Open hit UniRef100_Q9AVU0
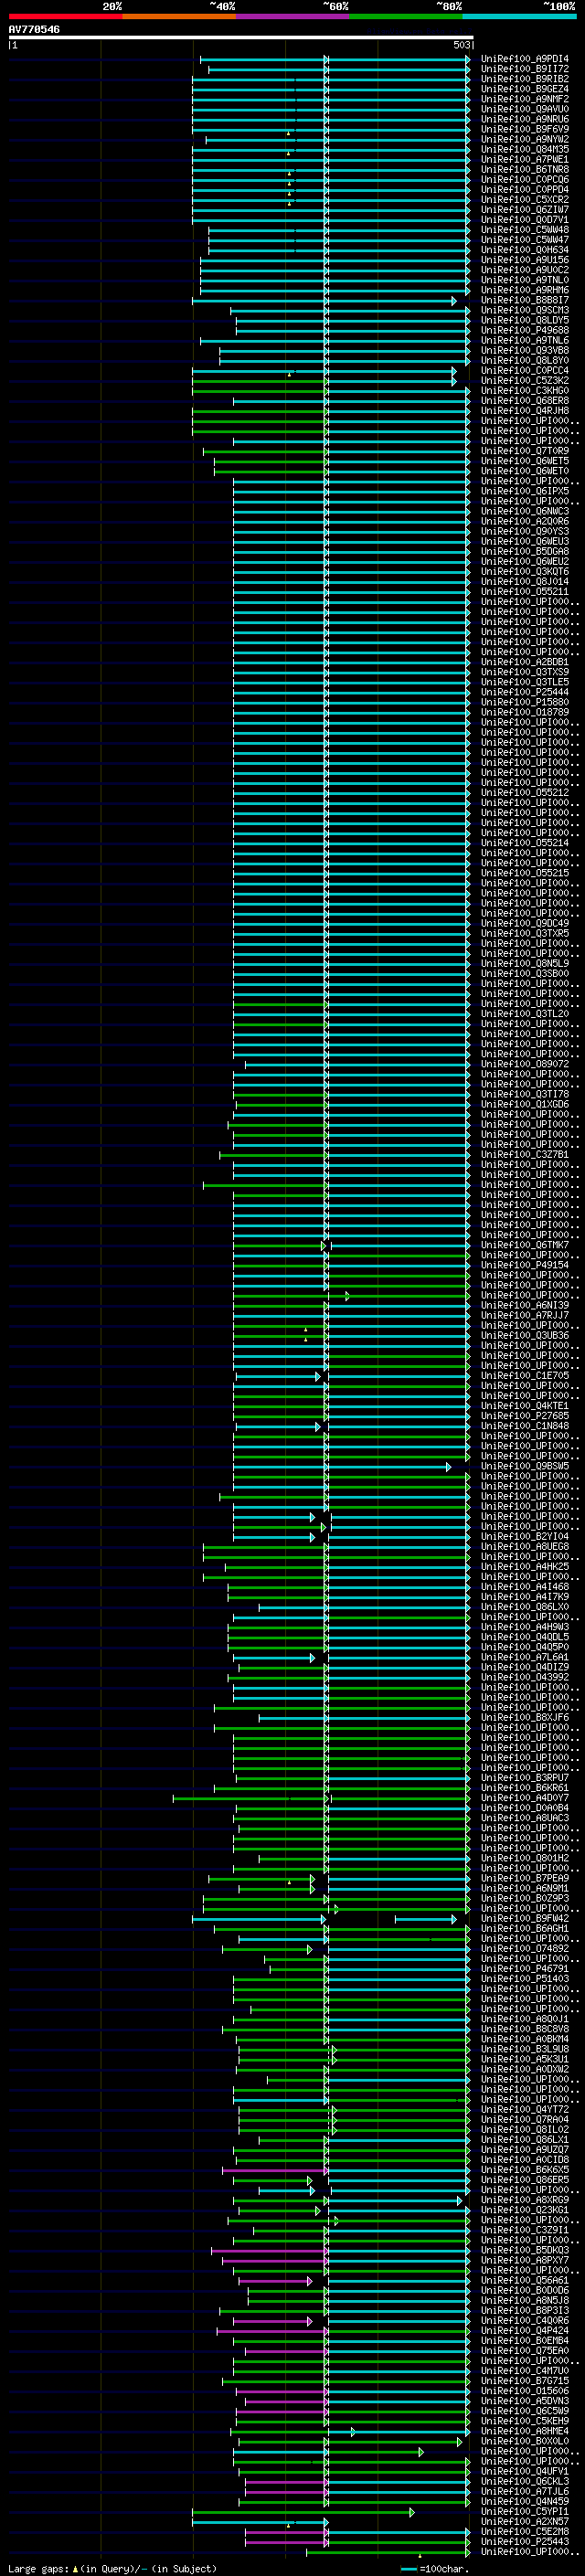The height and width of the screenshot is (2576, 585). pyautogui.click(x=524, y=109)
